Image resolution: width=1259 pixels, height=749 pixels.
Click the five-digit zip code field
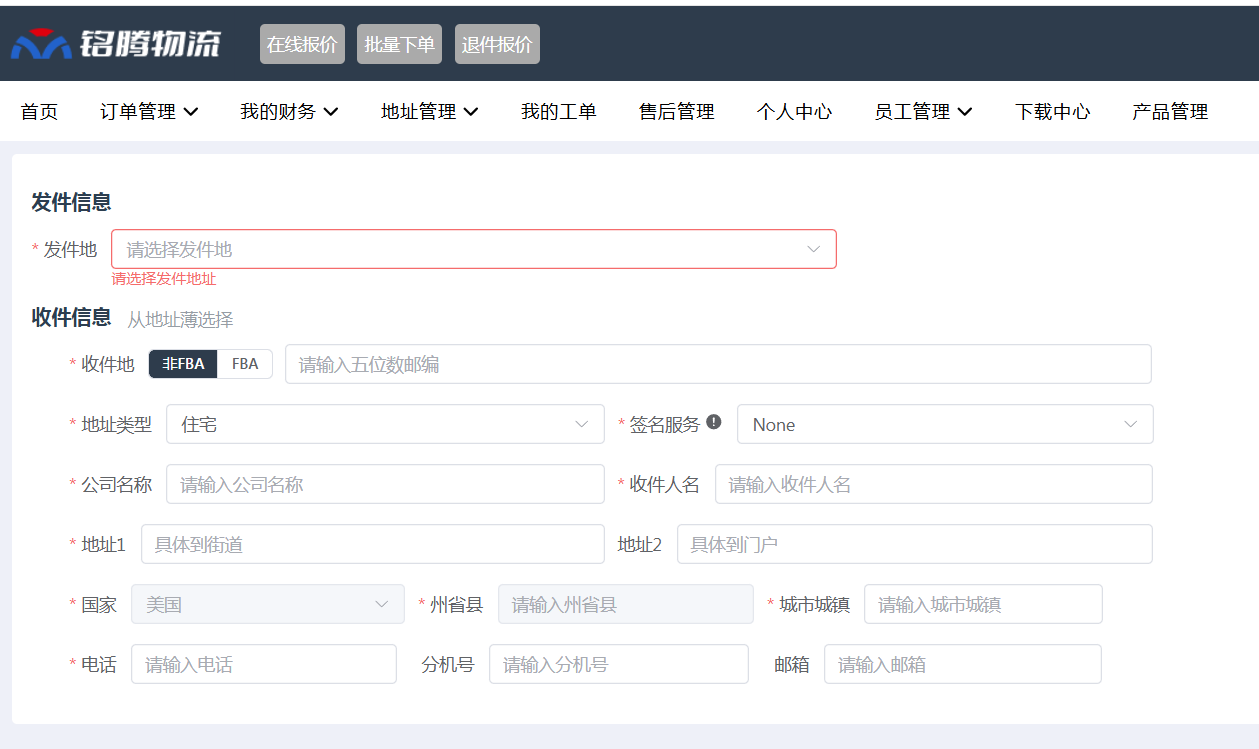[x=718, y=364]
